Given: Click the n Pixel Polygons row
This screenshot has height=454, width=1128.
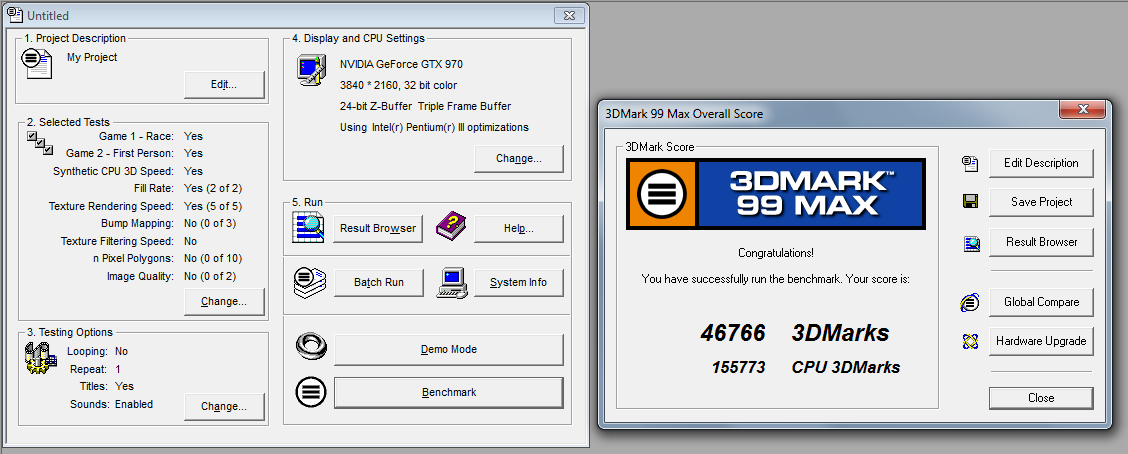Looking at the screenshot, I should pos(170,258).
